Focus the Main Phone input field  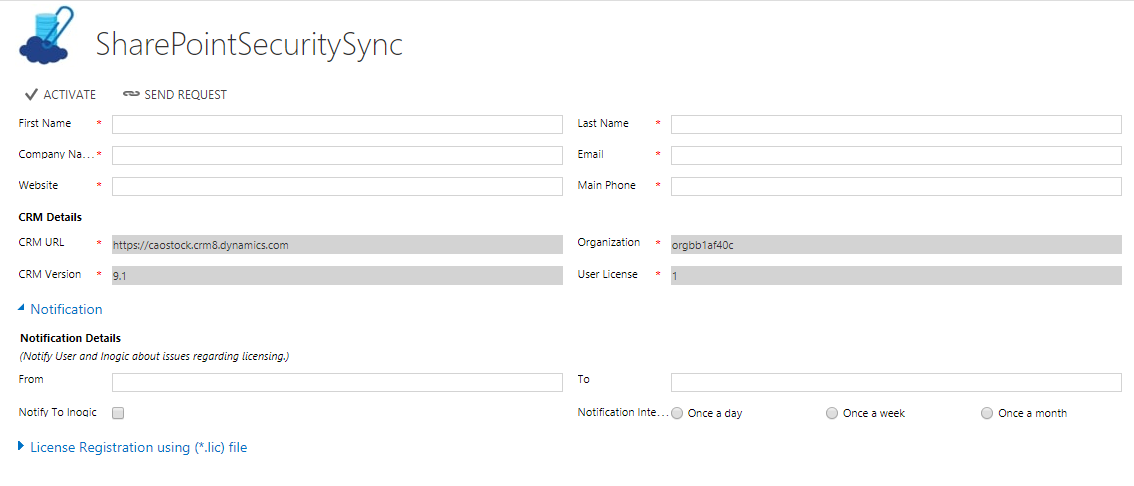(896, 186)
